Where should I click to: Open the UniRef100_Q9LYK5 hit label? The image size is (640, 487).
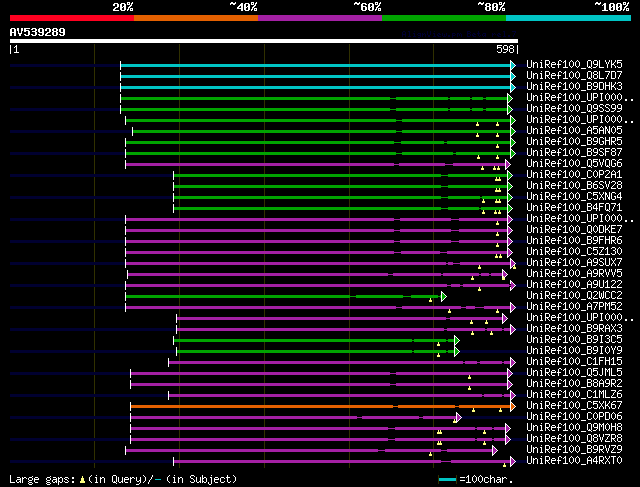point(574,64)
